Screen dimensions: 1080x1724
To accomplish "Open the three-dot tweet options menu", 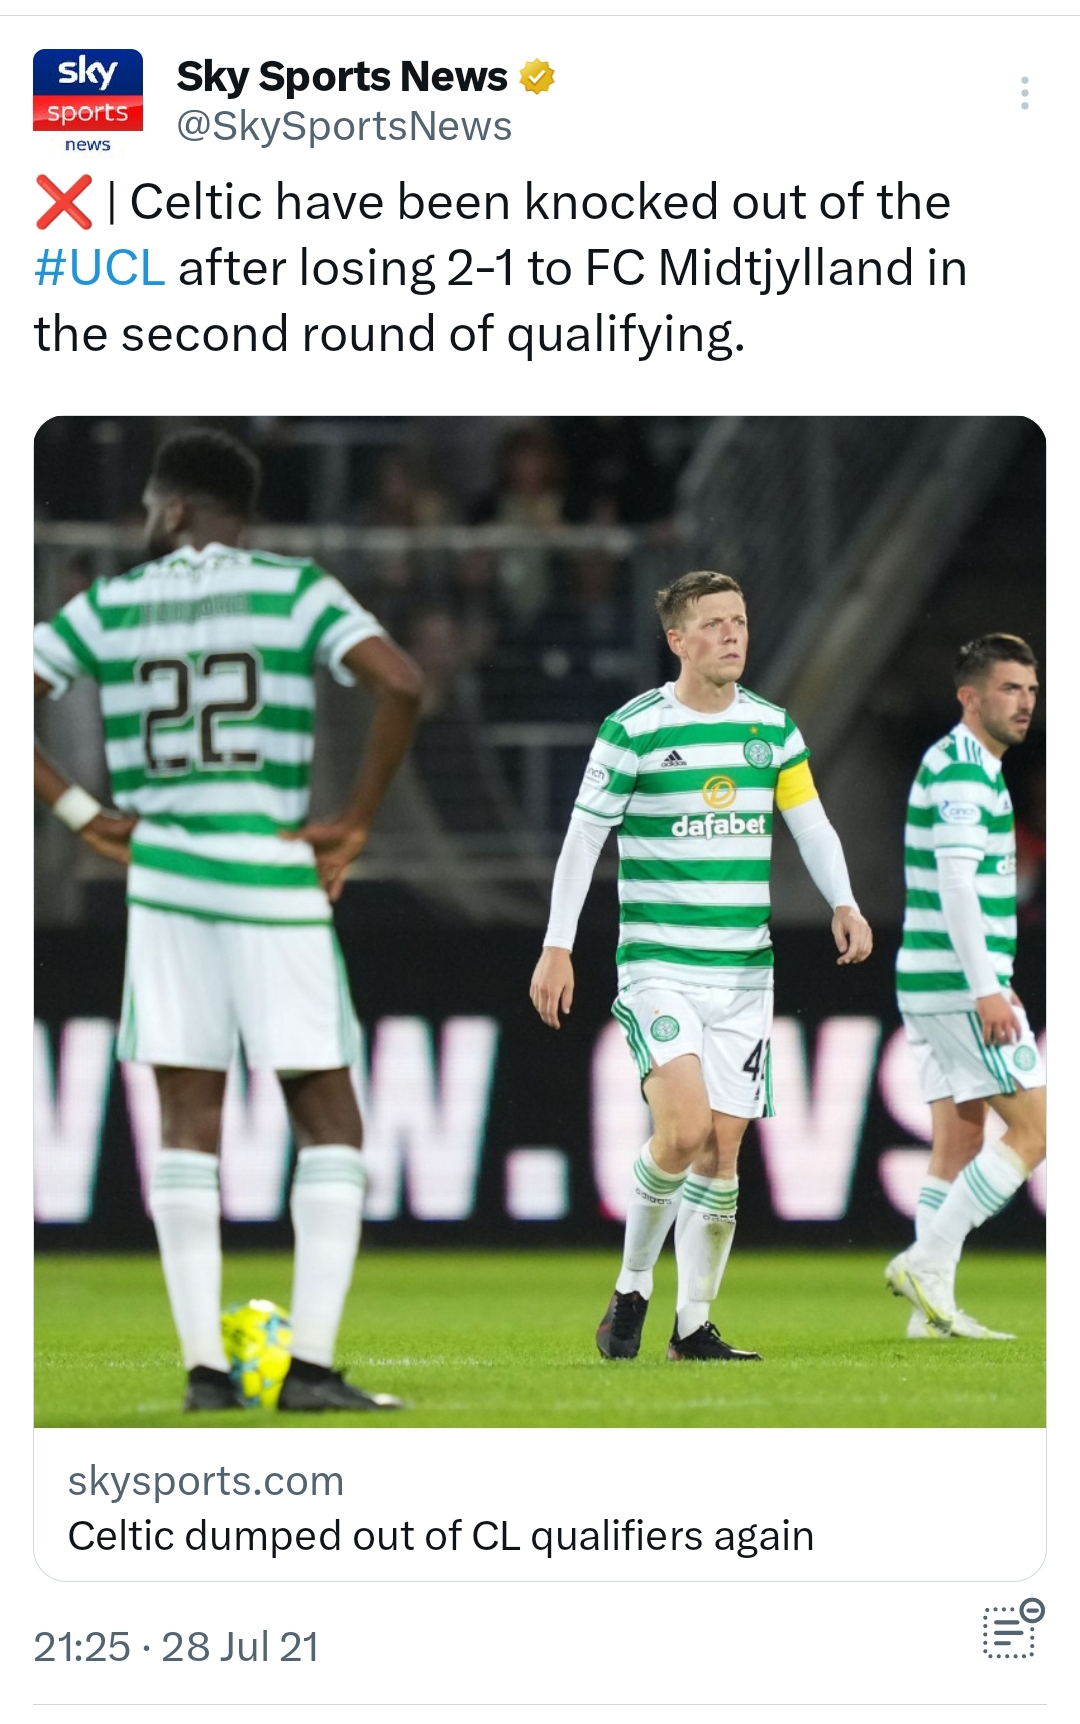I will tap(1024, 93).
